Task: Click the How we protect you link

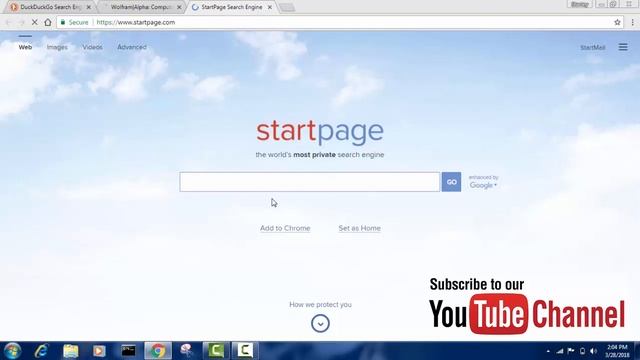Action: [x=320, y=304]
